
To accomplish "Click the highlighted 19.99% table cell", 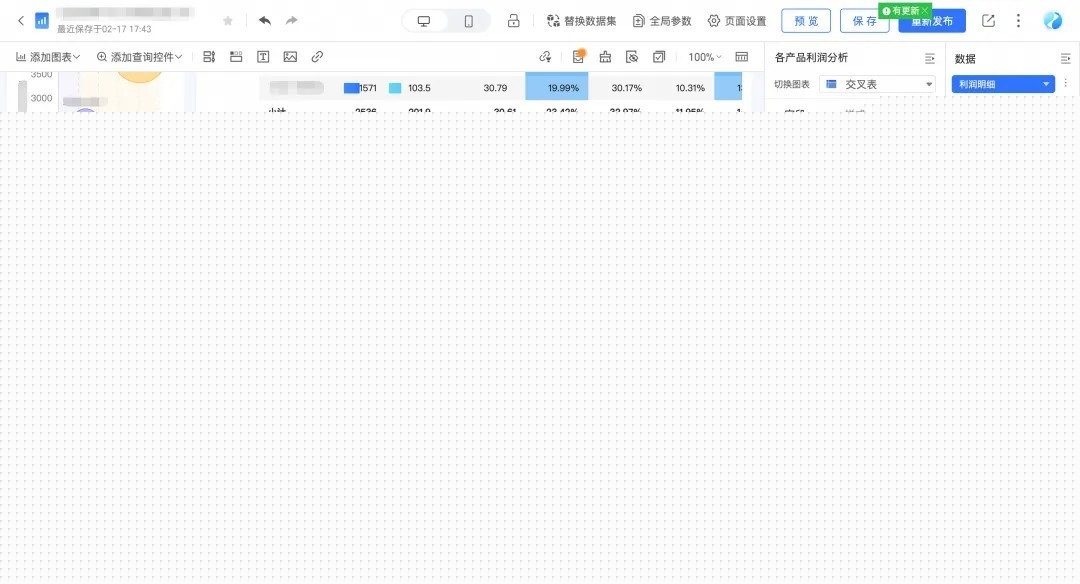I will point(557,87).
